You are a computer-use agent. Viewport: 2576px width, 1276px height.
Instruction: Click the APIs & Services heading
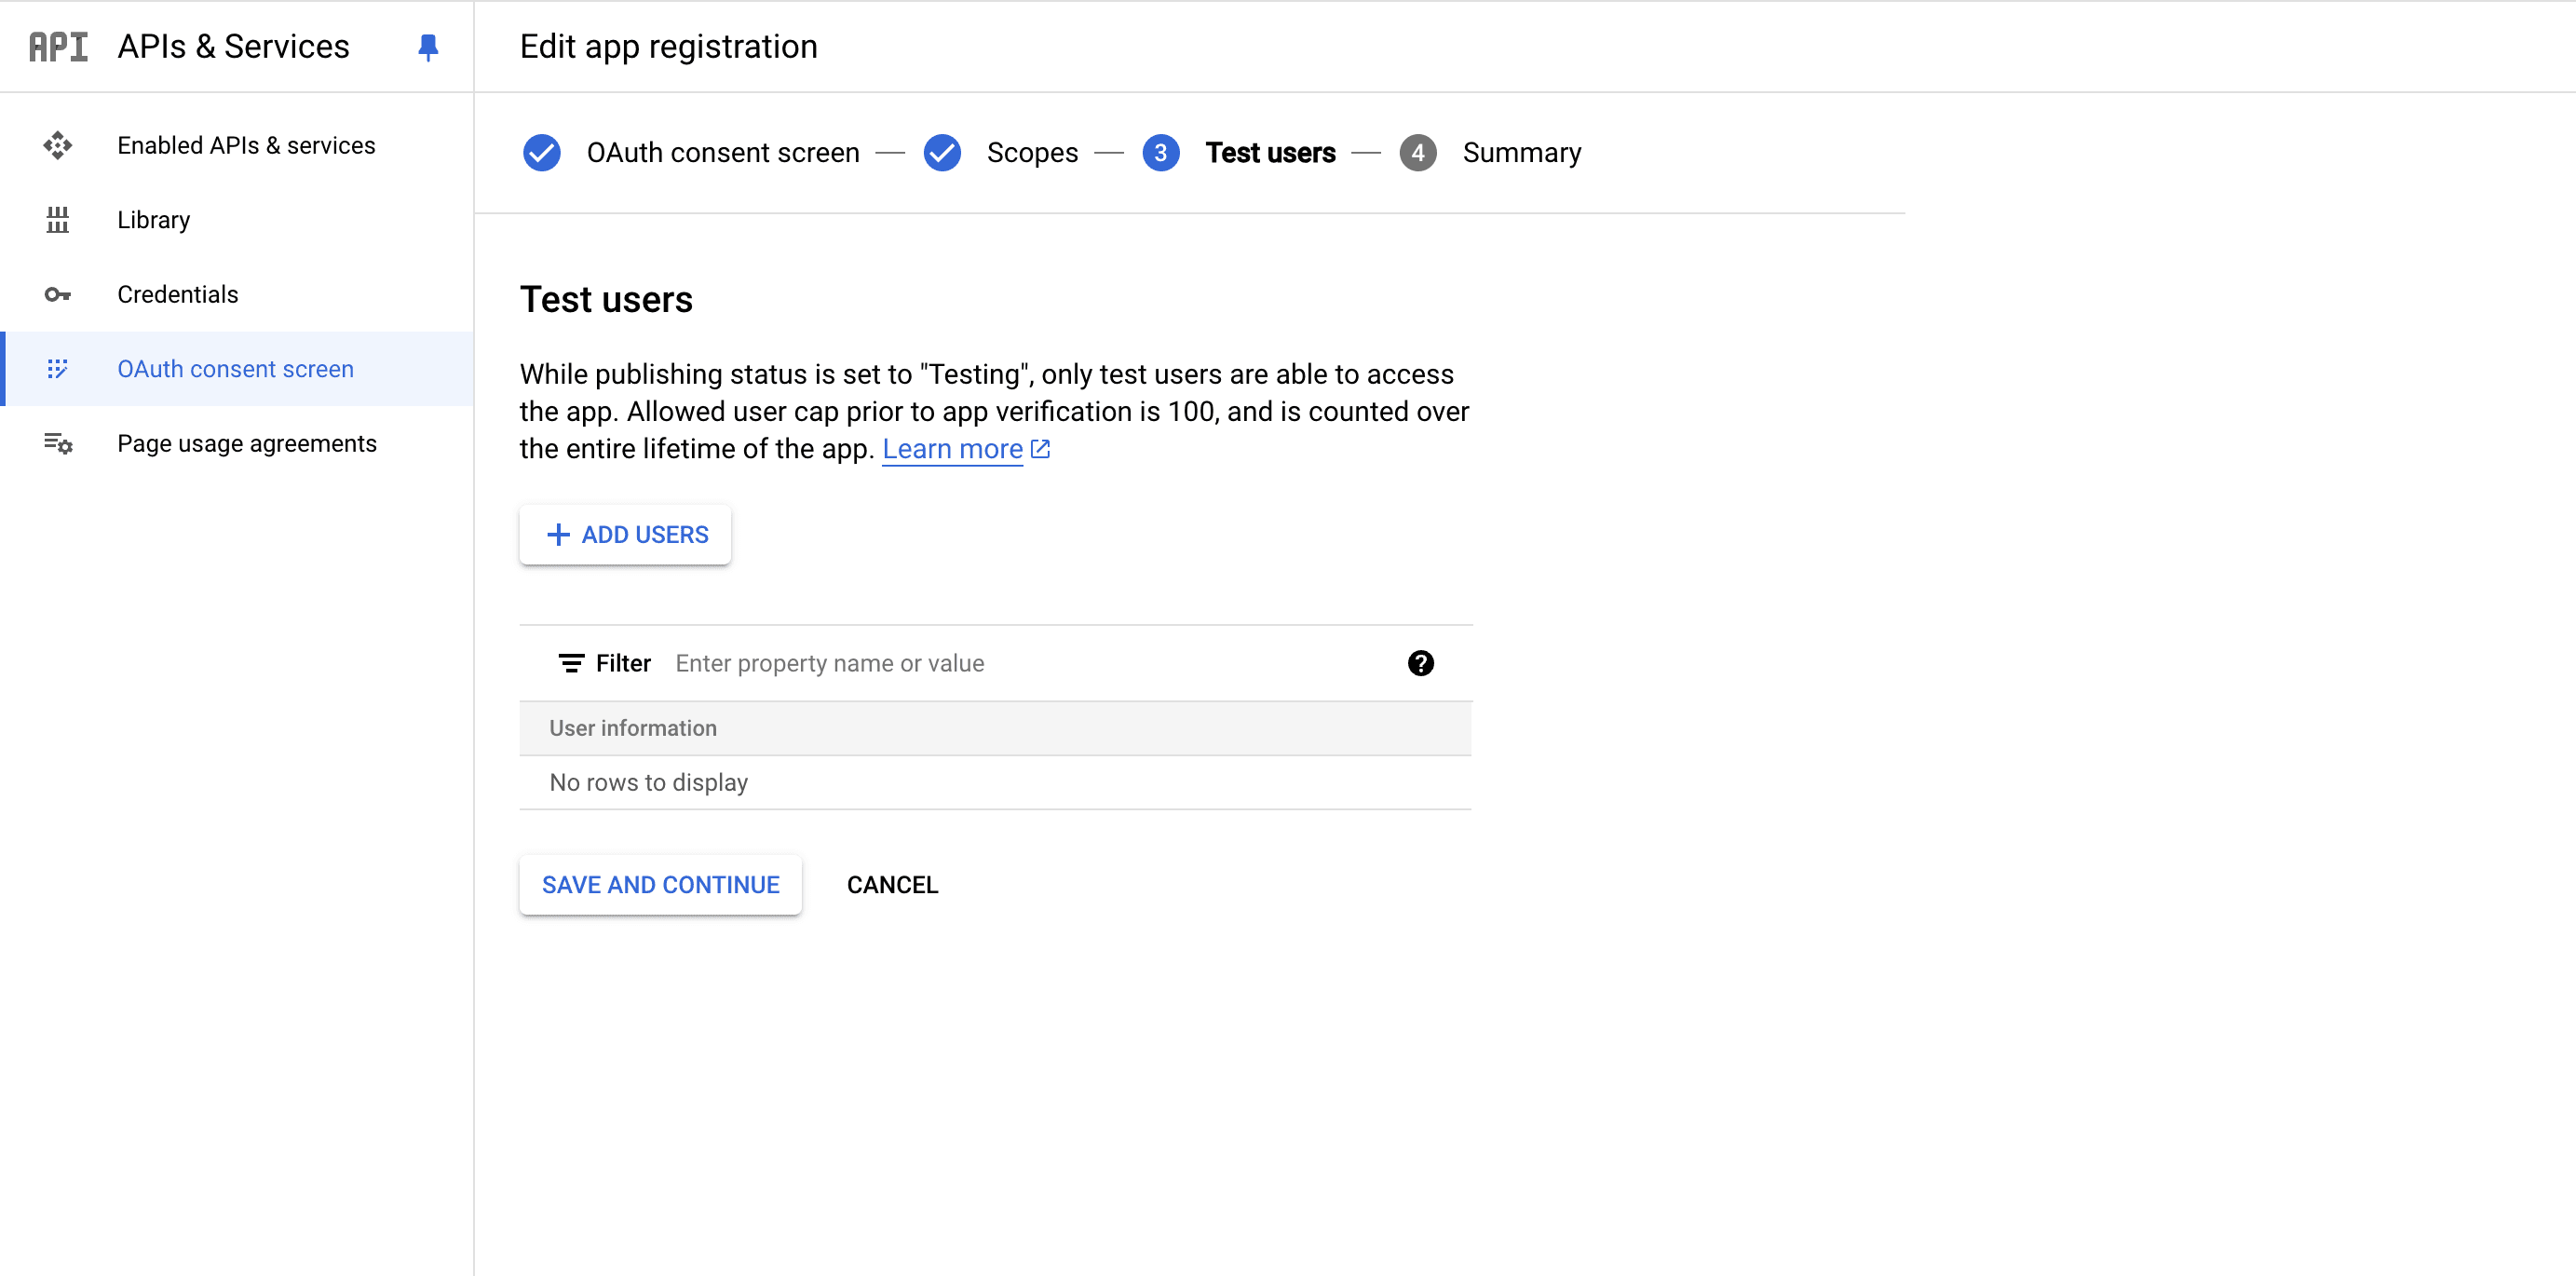point(233,46)
